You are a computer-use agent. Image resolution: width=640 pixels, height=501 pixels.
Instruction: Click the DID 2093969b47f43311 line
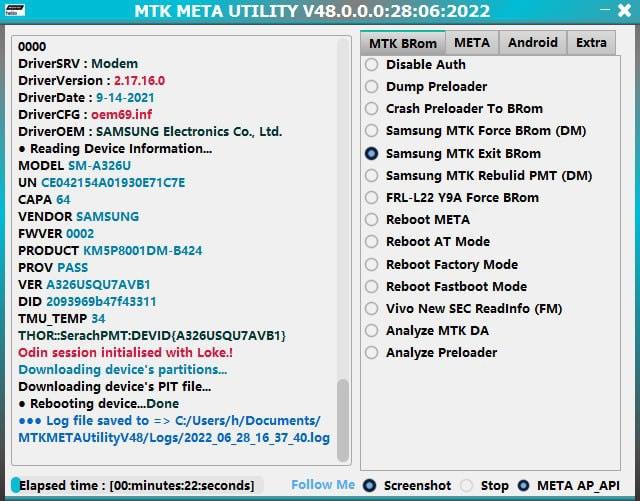87,302
